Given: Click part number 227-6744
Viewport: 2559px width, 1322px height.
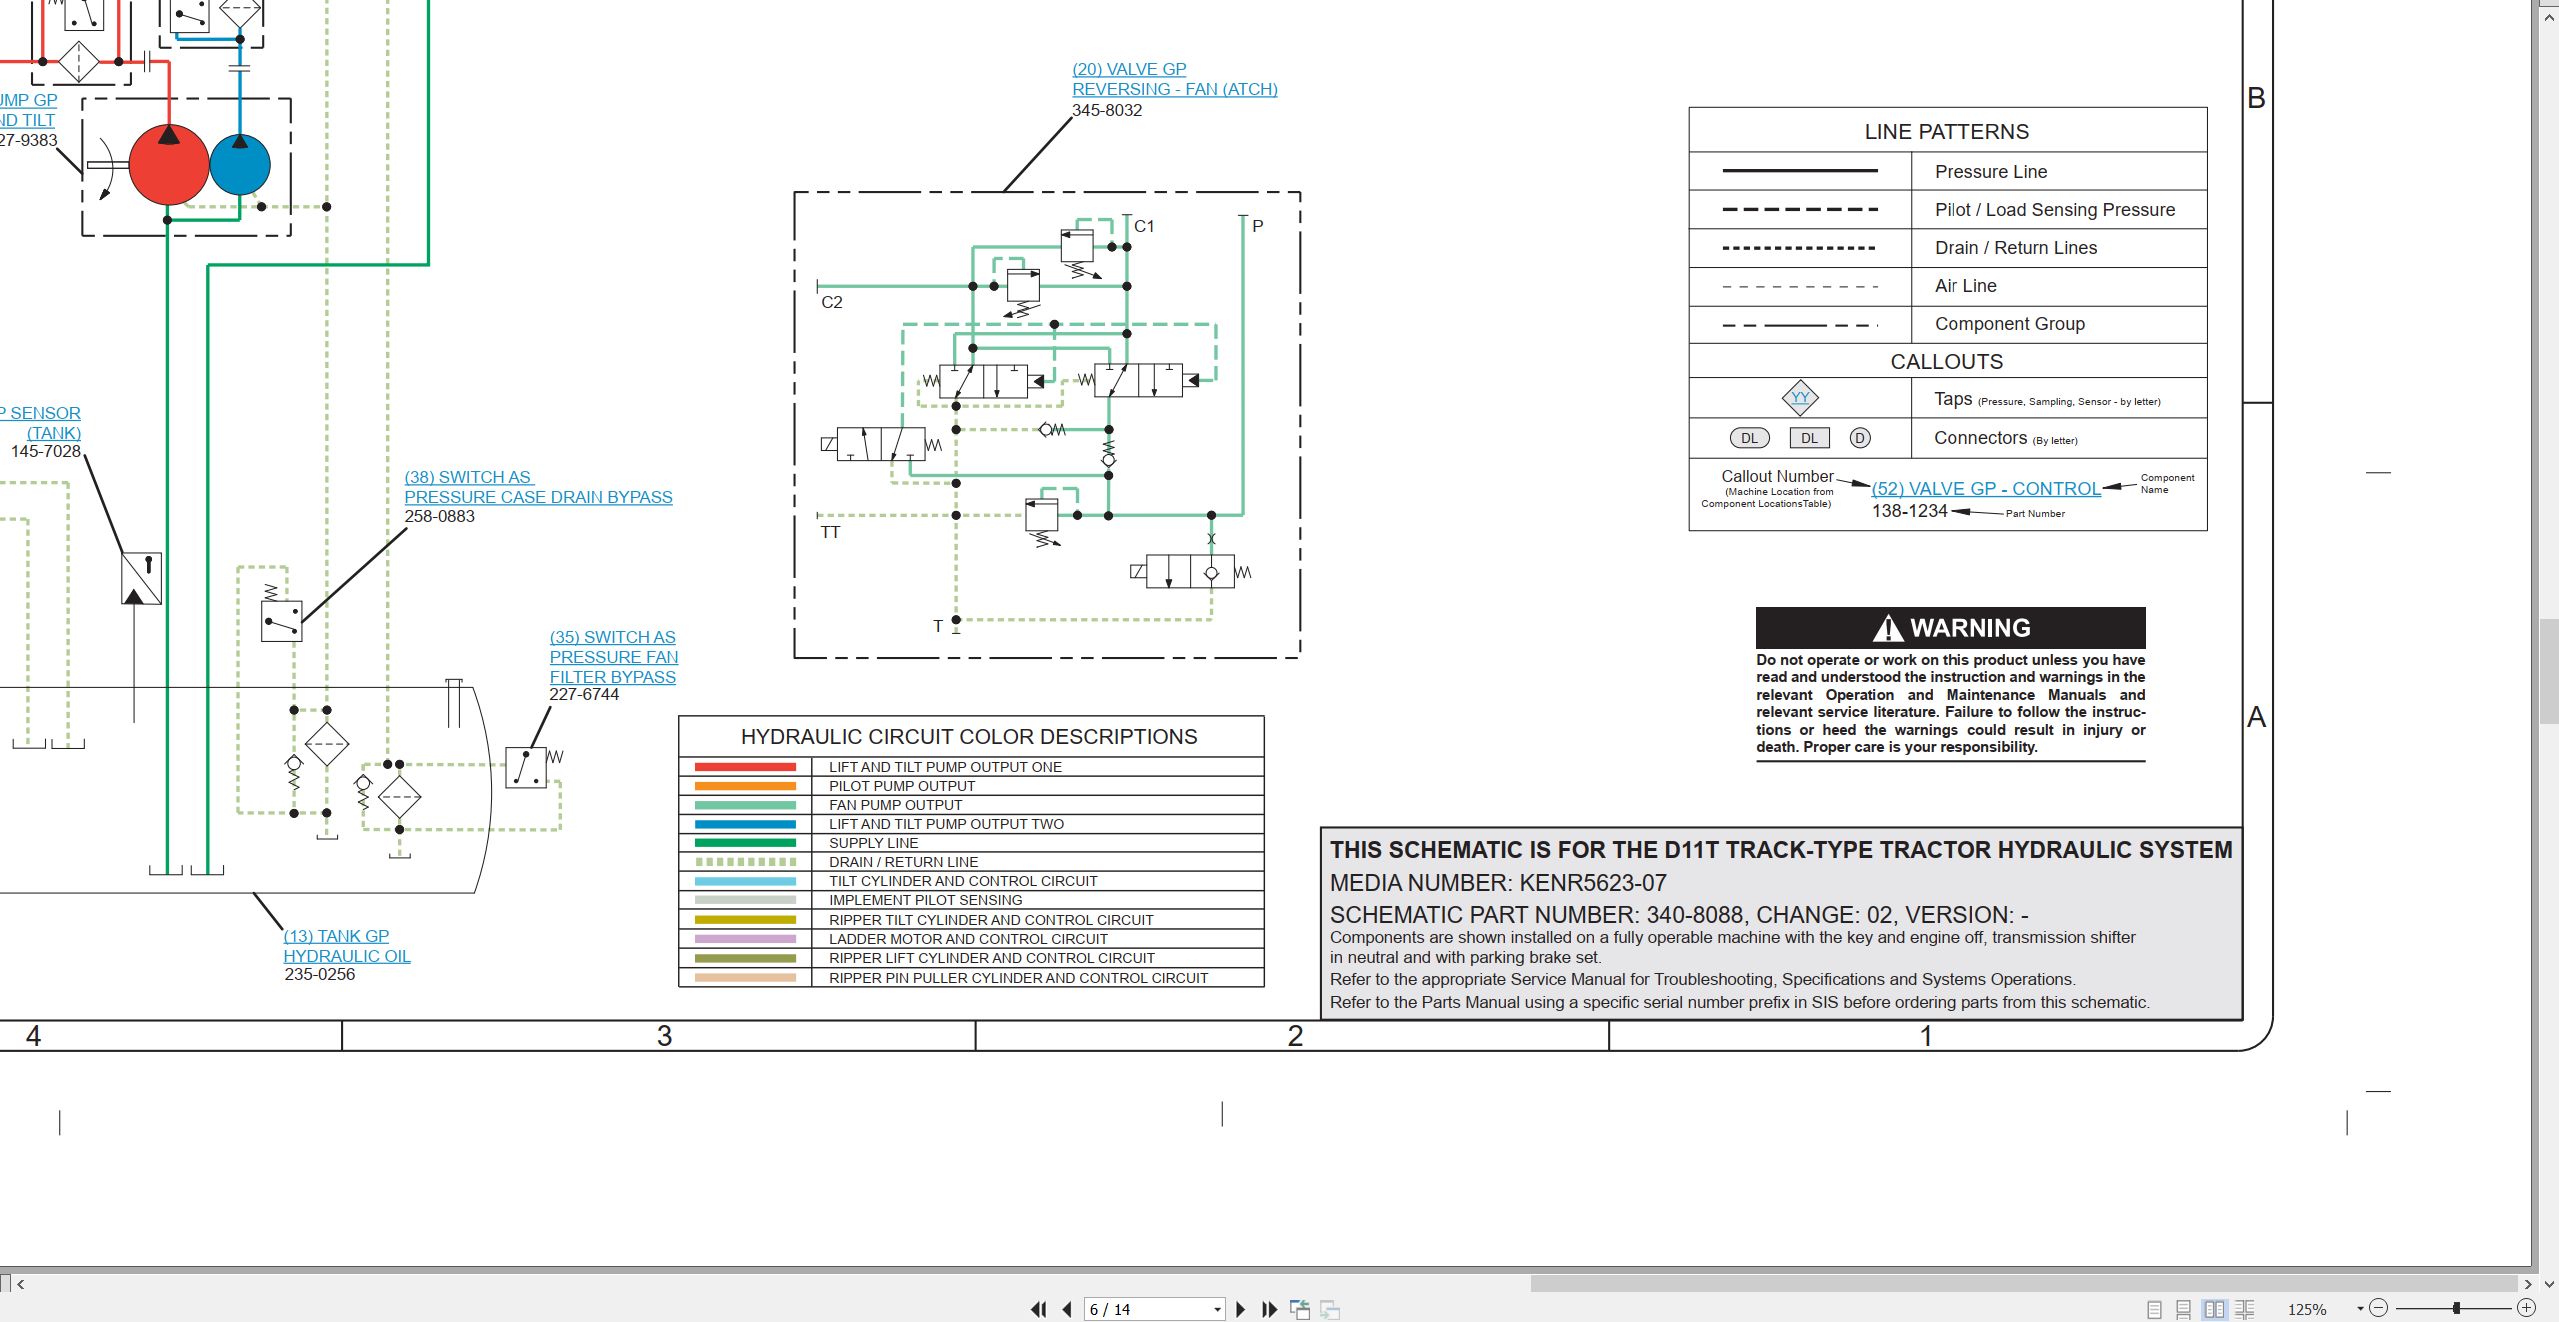Looking at the screenshot, I should pyautogui.click(x=584, y=694).
